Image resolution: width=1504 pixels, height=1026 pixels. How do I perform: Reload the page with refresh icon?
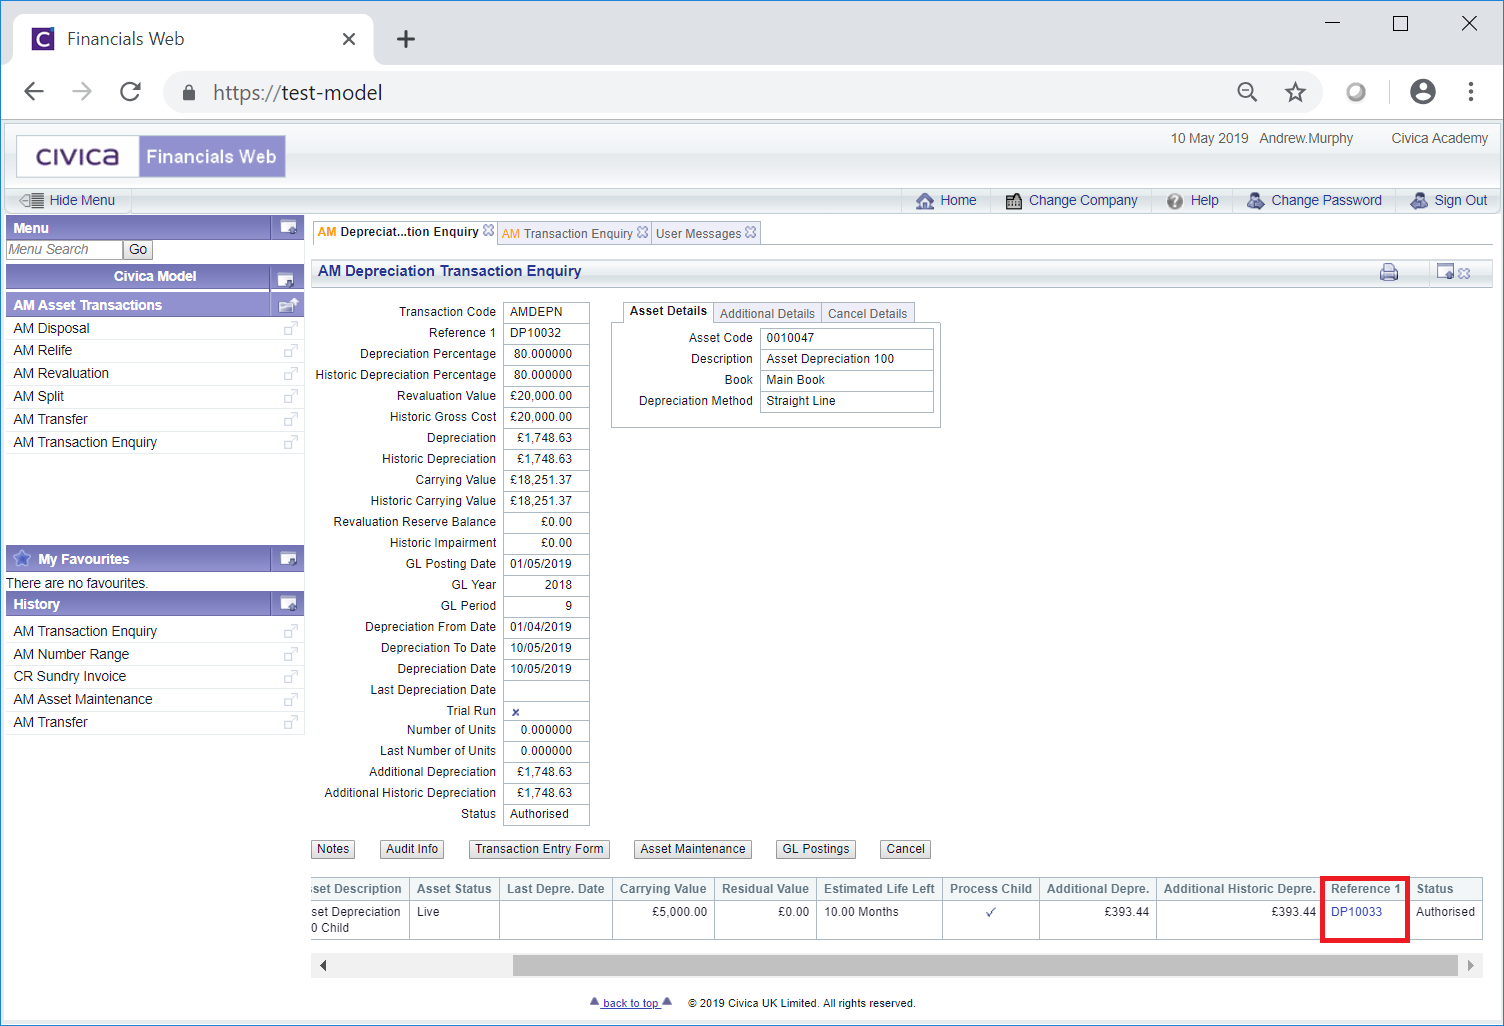[130, 92]
